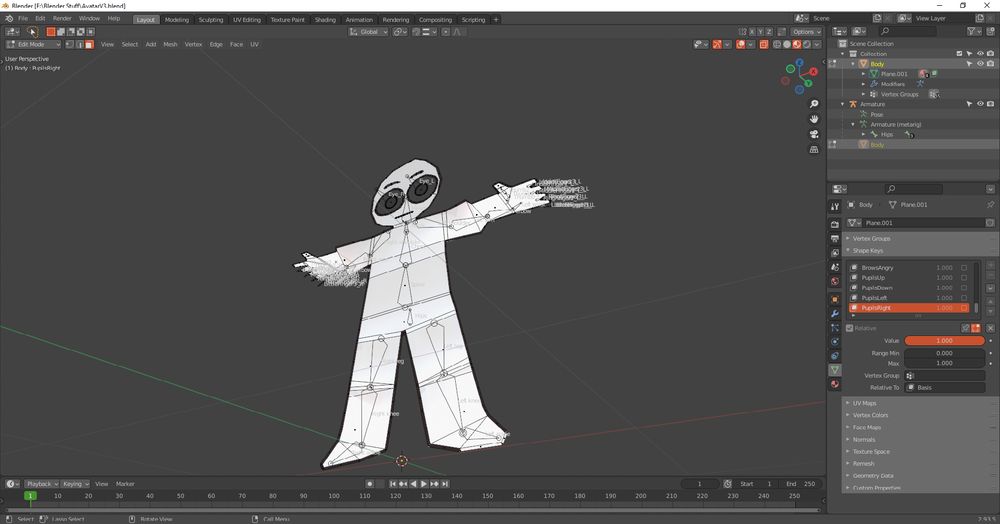Expand Vertex Groups row in outliner
The width and height of the screenshot is (1000, 524).
(x=864, y=94)
